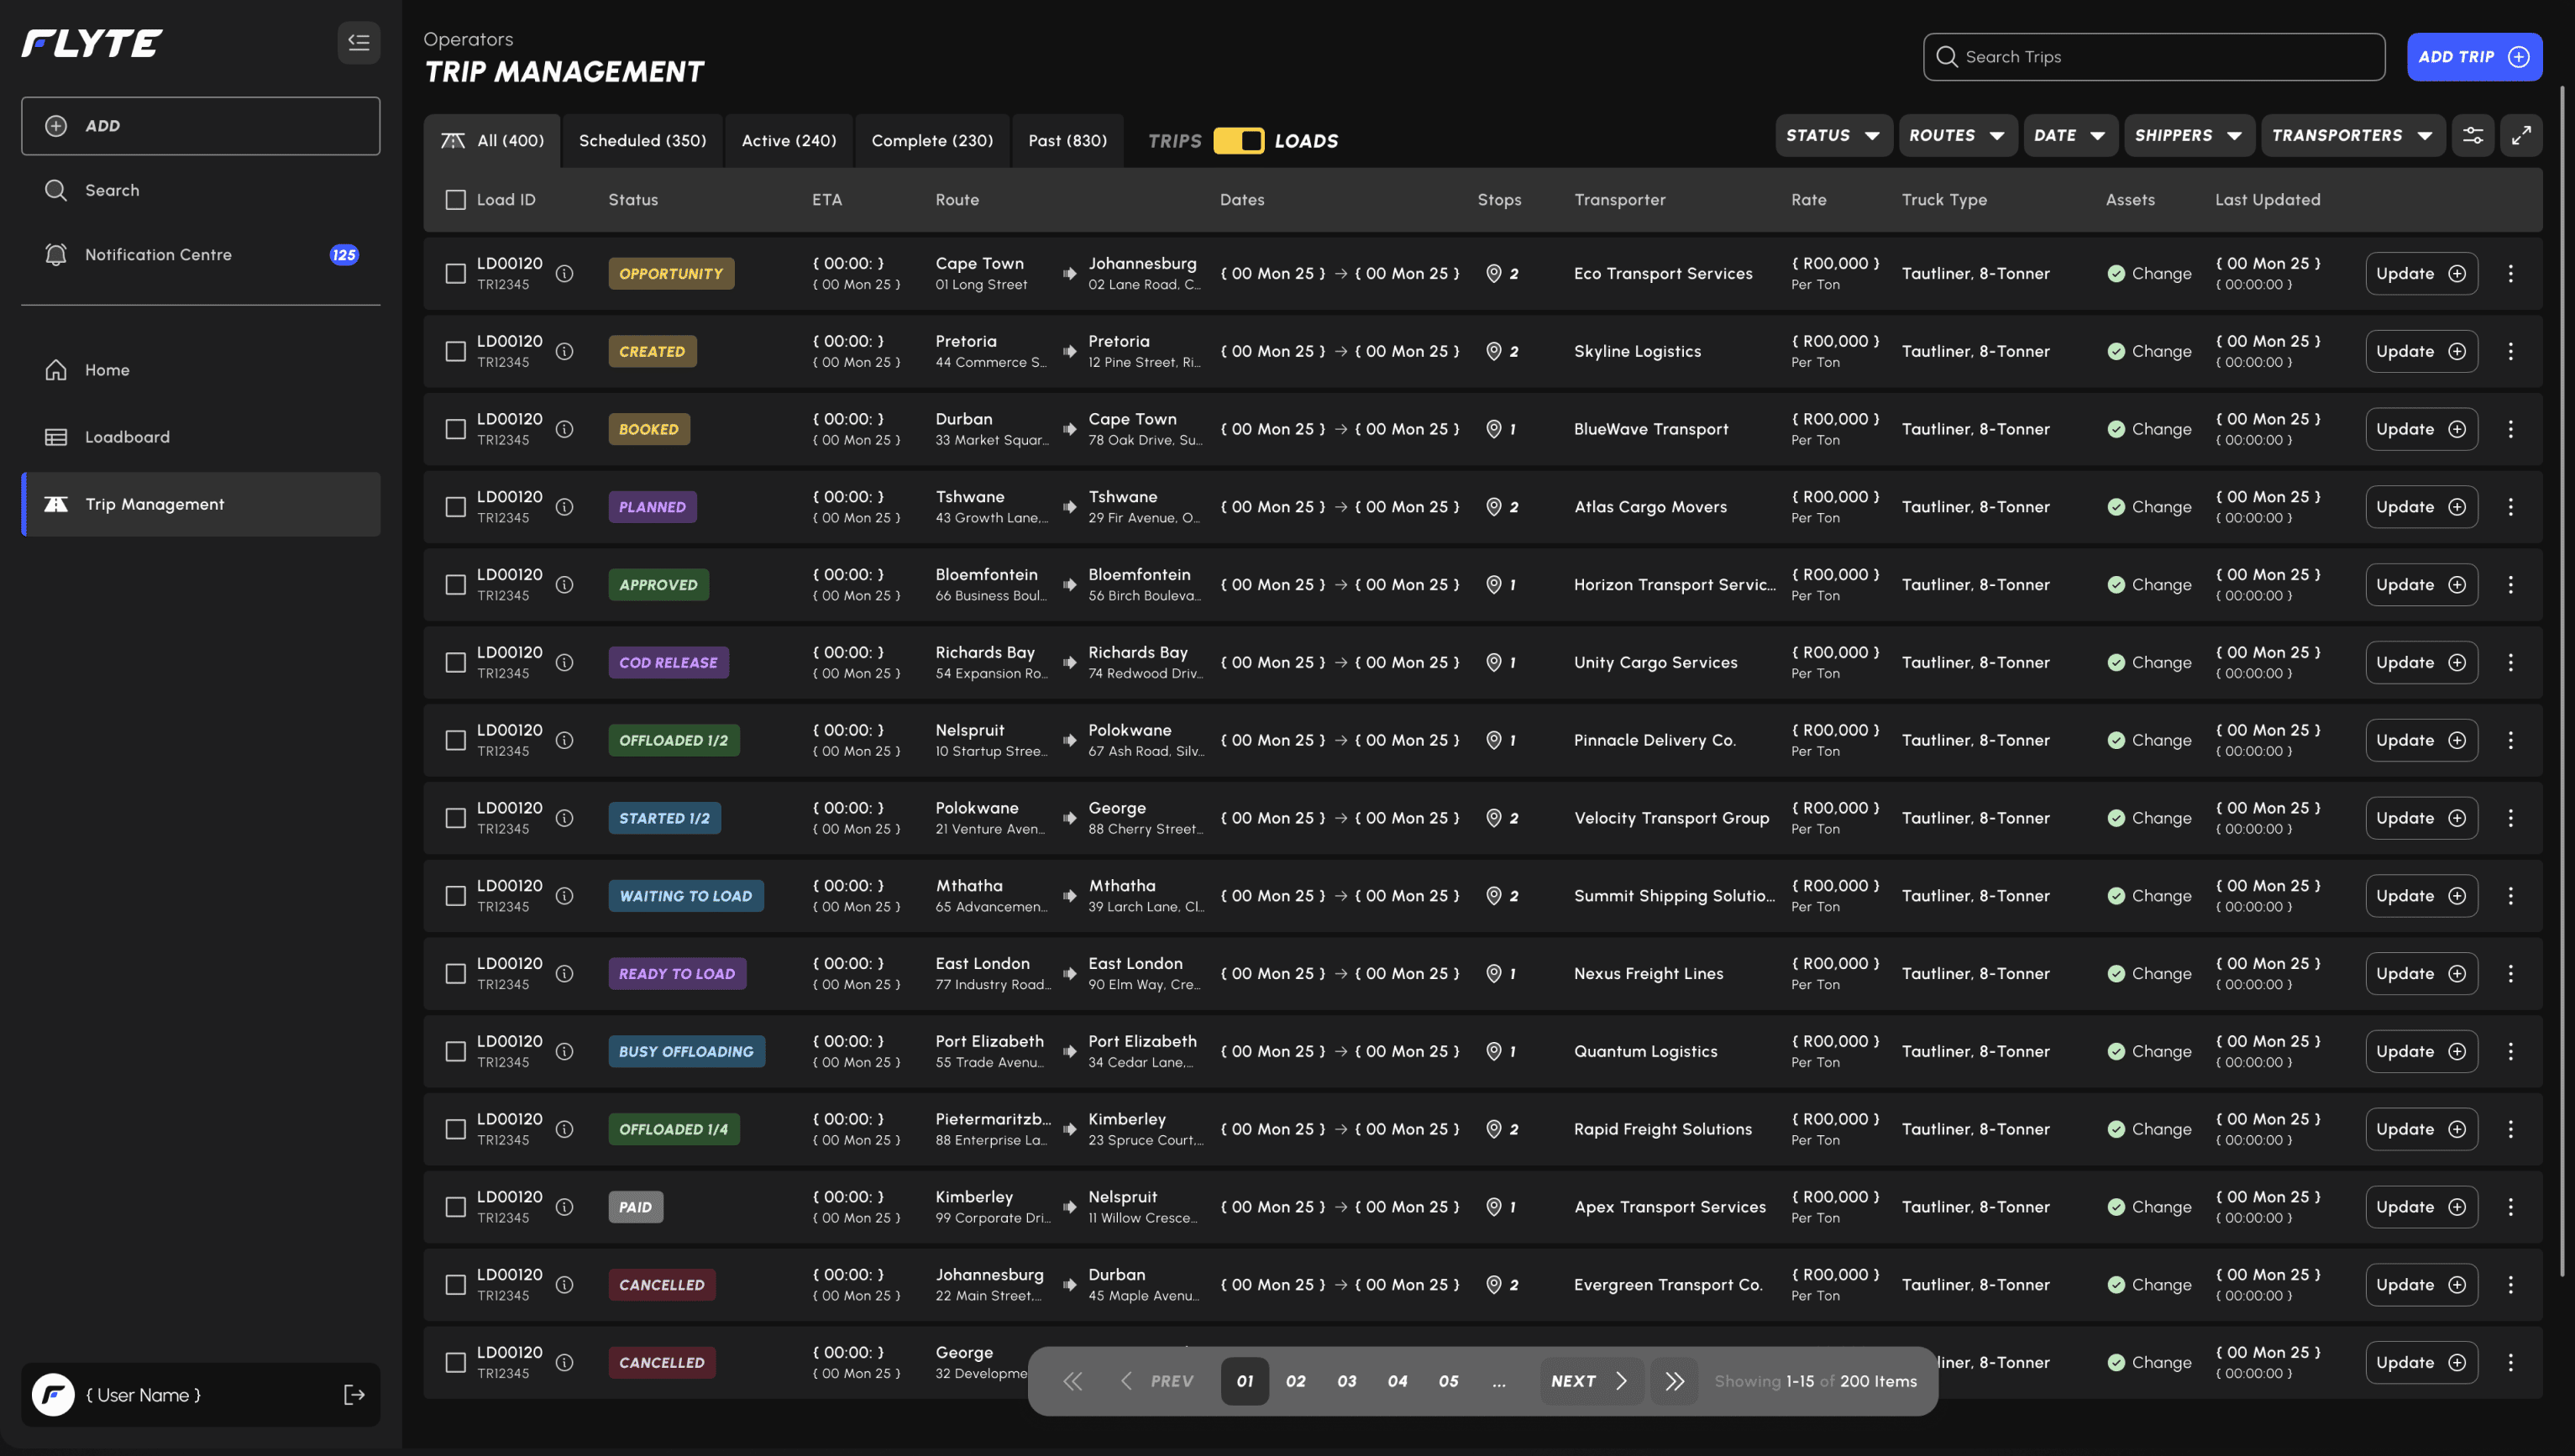Screen dimensions: 2575x1456
Task: Collapse the sidebar using the collapse icon
Action: 359,42
